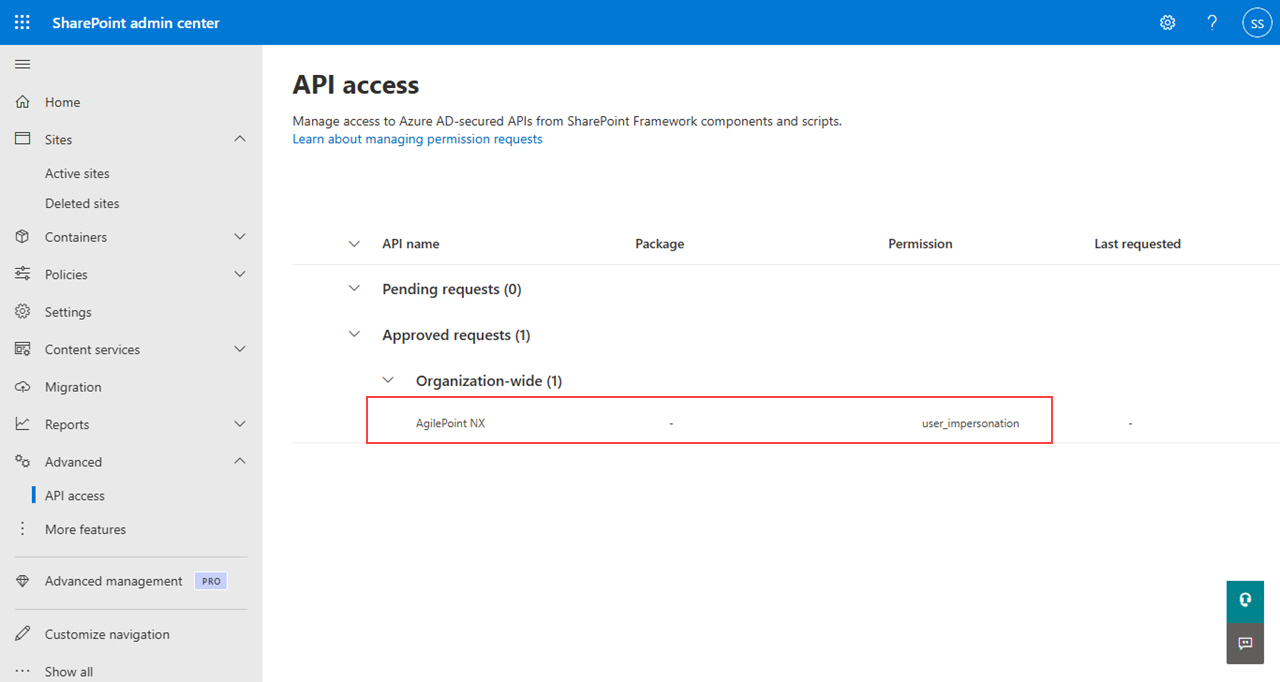Click the Approved requests (1) label
Screen dimensions: 1280x682
click(x=456, y=335)
